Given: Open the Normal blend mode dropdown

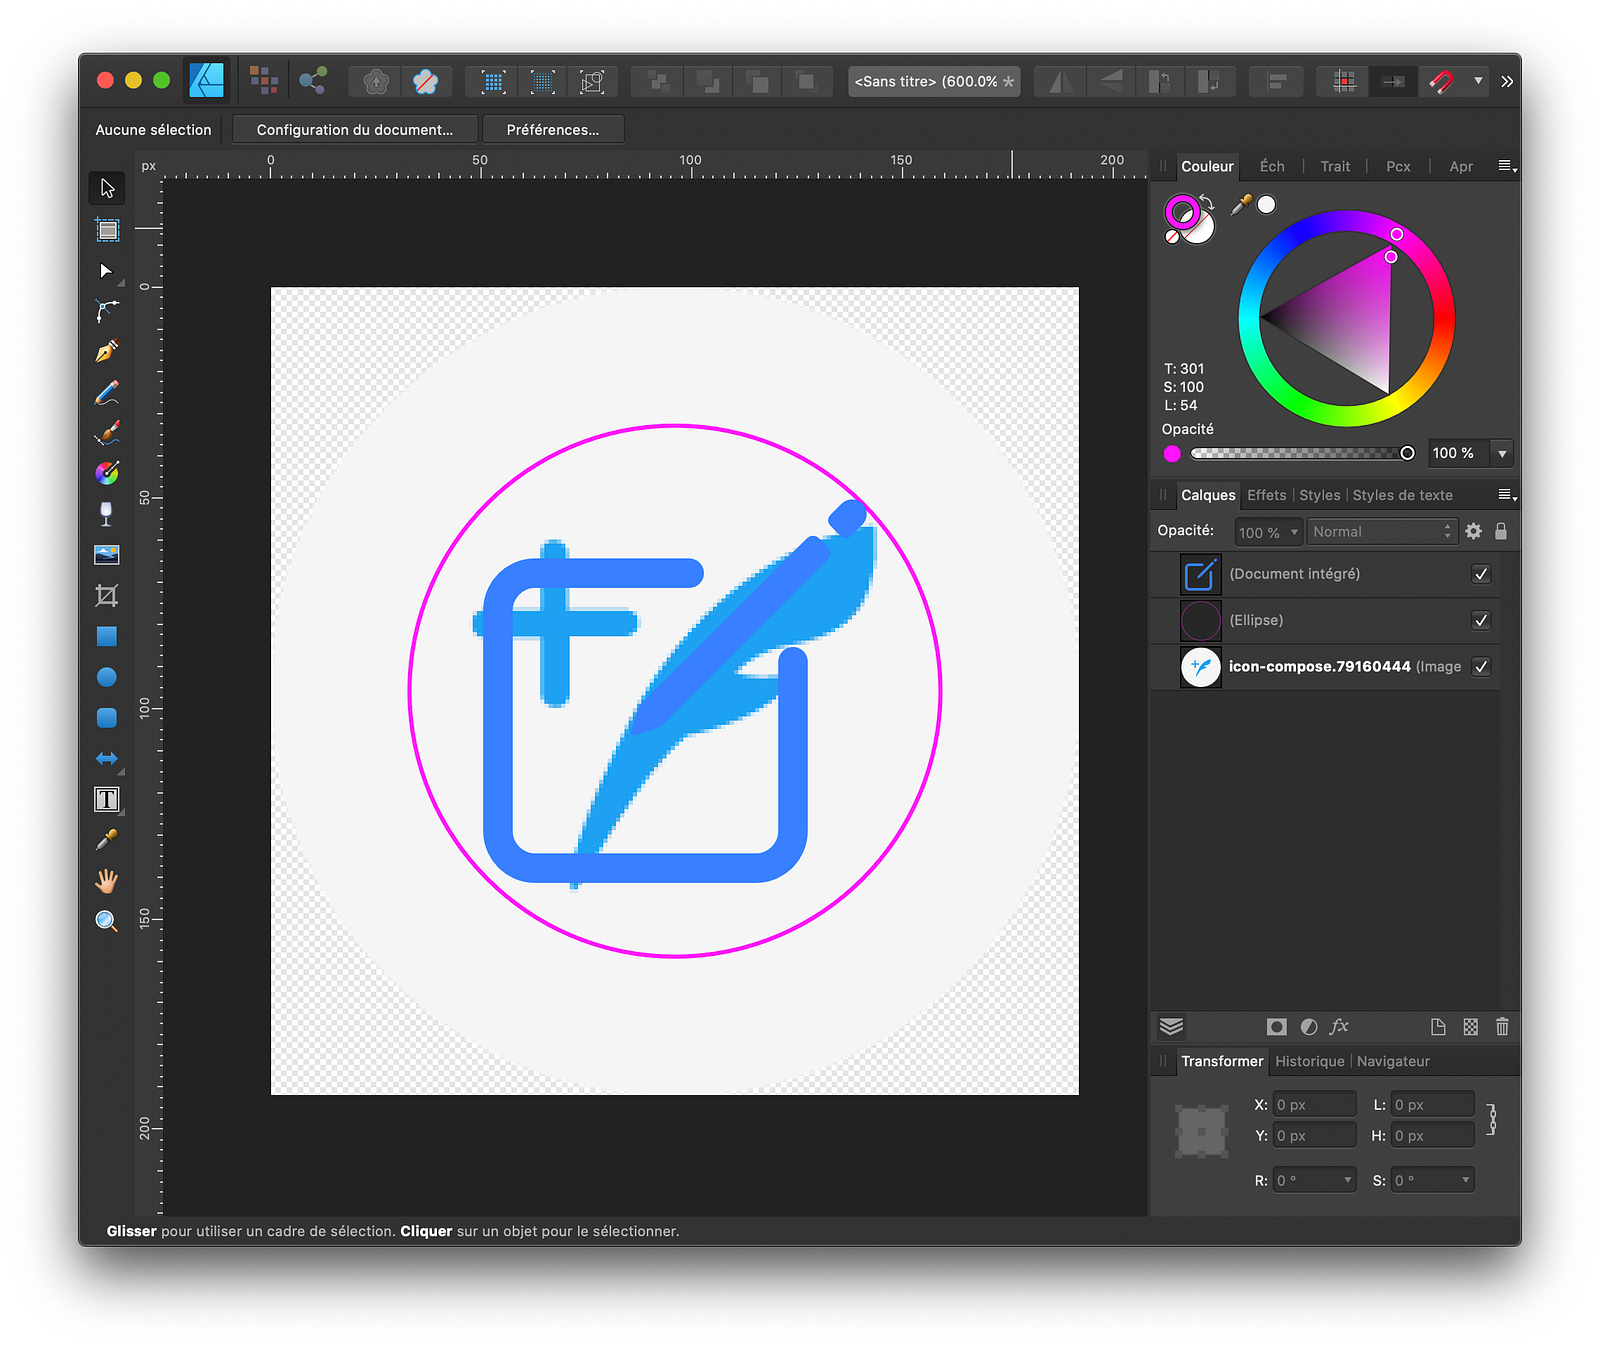Looking at the screenshot, I should click(1381, 532).
